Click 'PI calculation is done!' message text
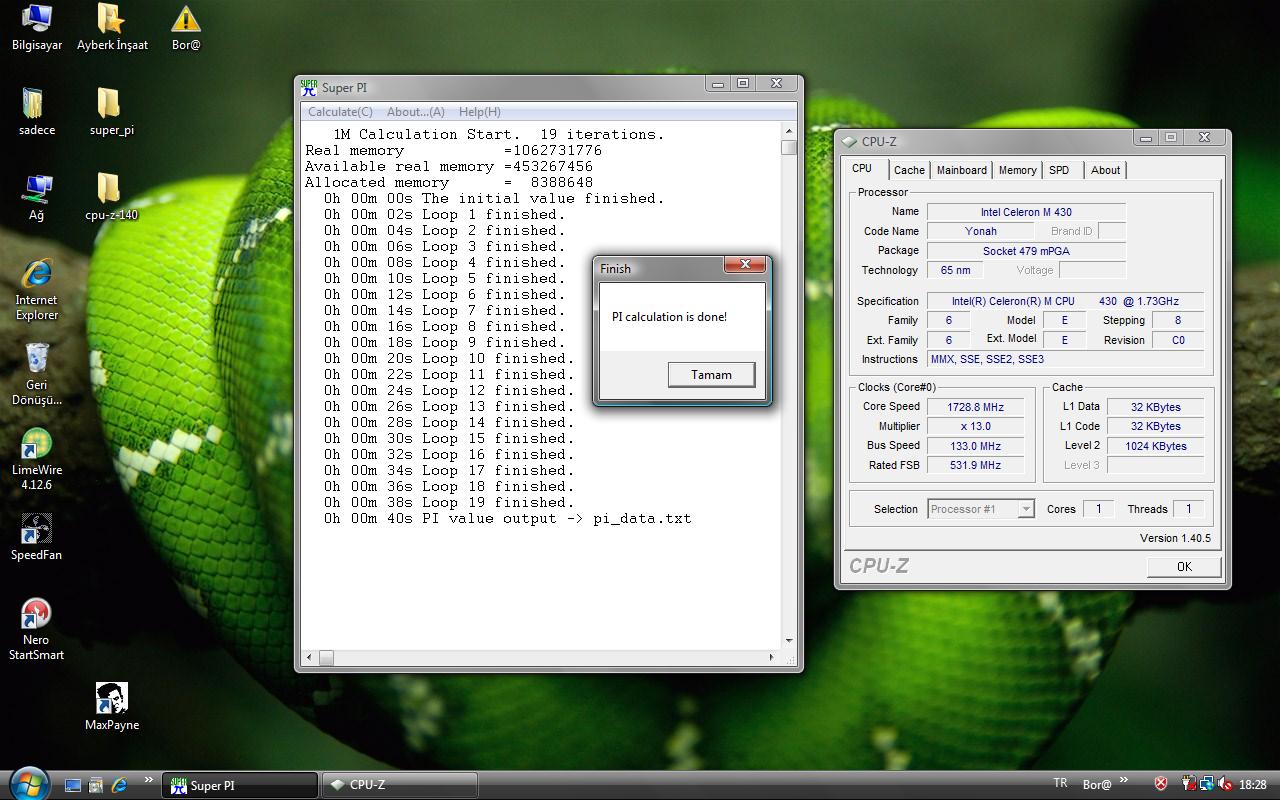 (669, 317)
